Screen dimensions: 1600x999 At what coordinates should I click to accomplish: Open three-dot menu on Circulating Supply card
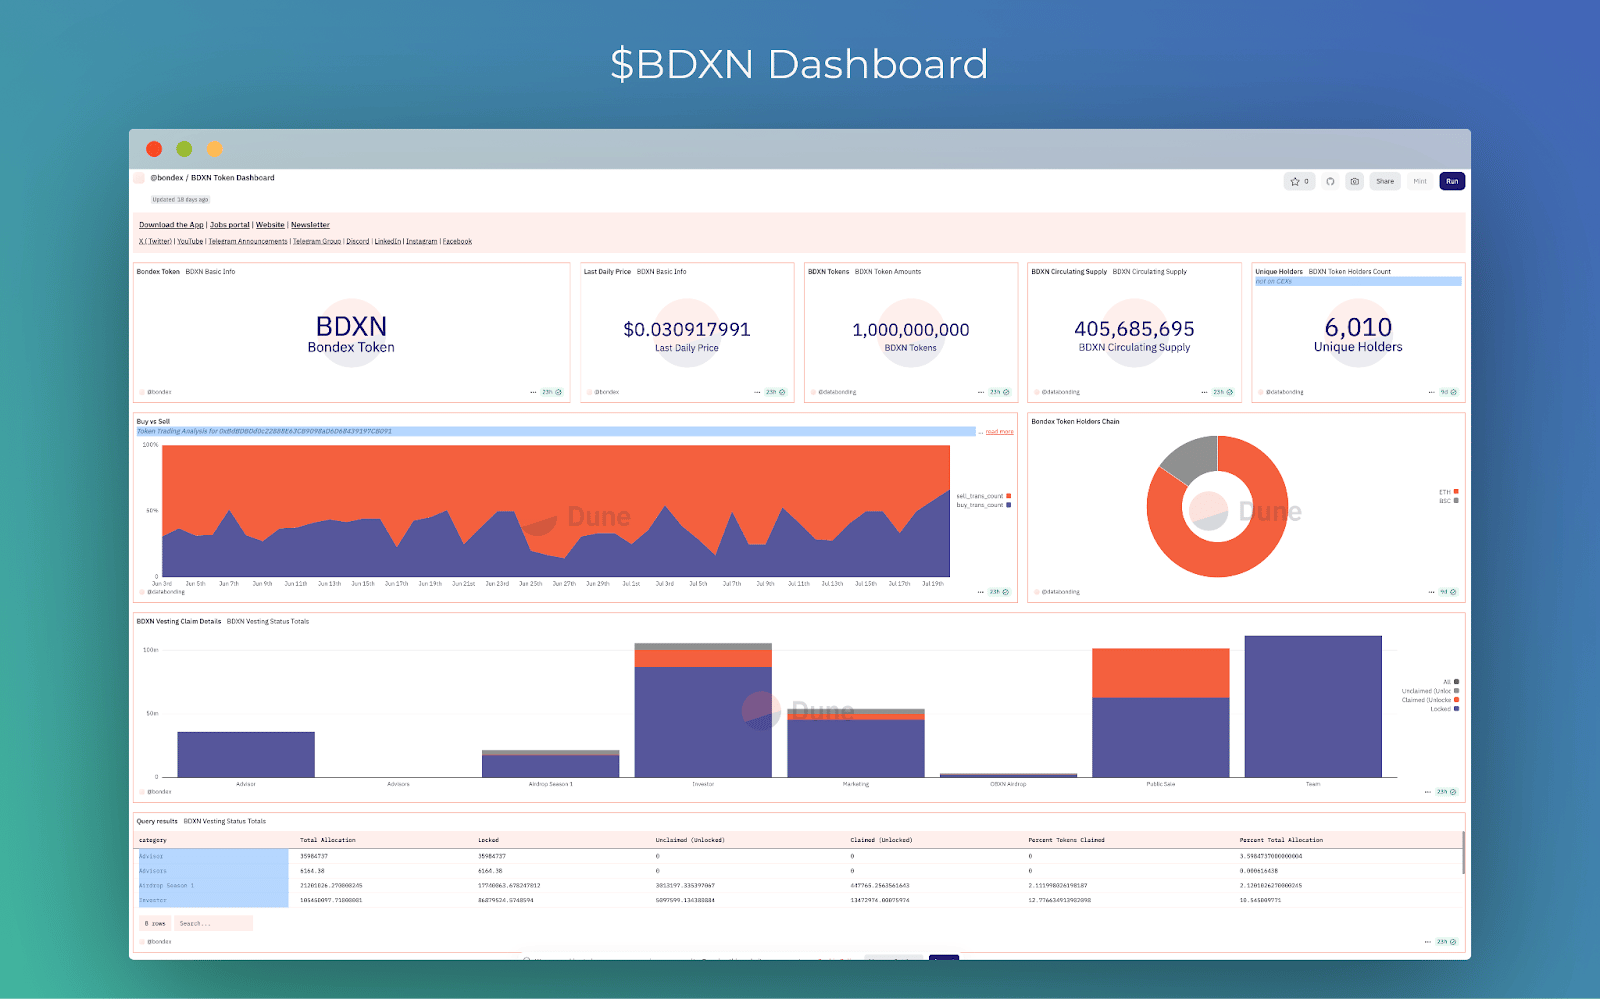click(x=1204, y=392)
